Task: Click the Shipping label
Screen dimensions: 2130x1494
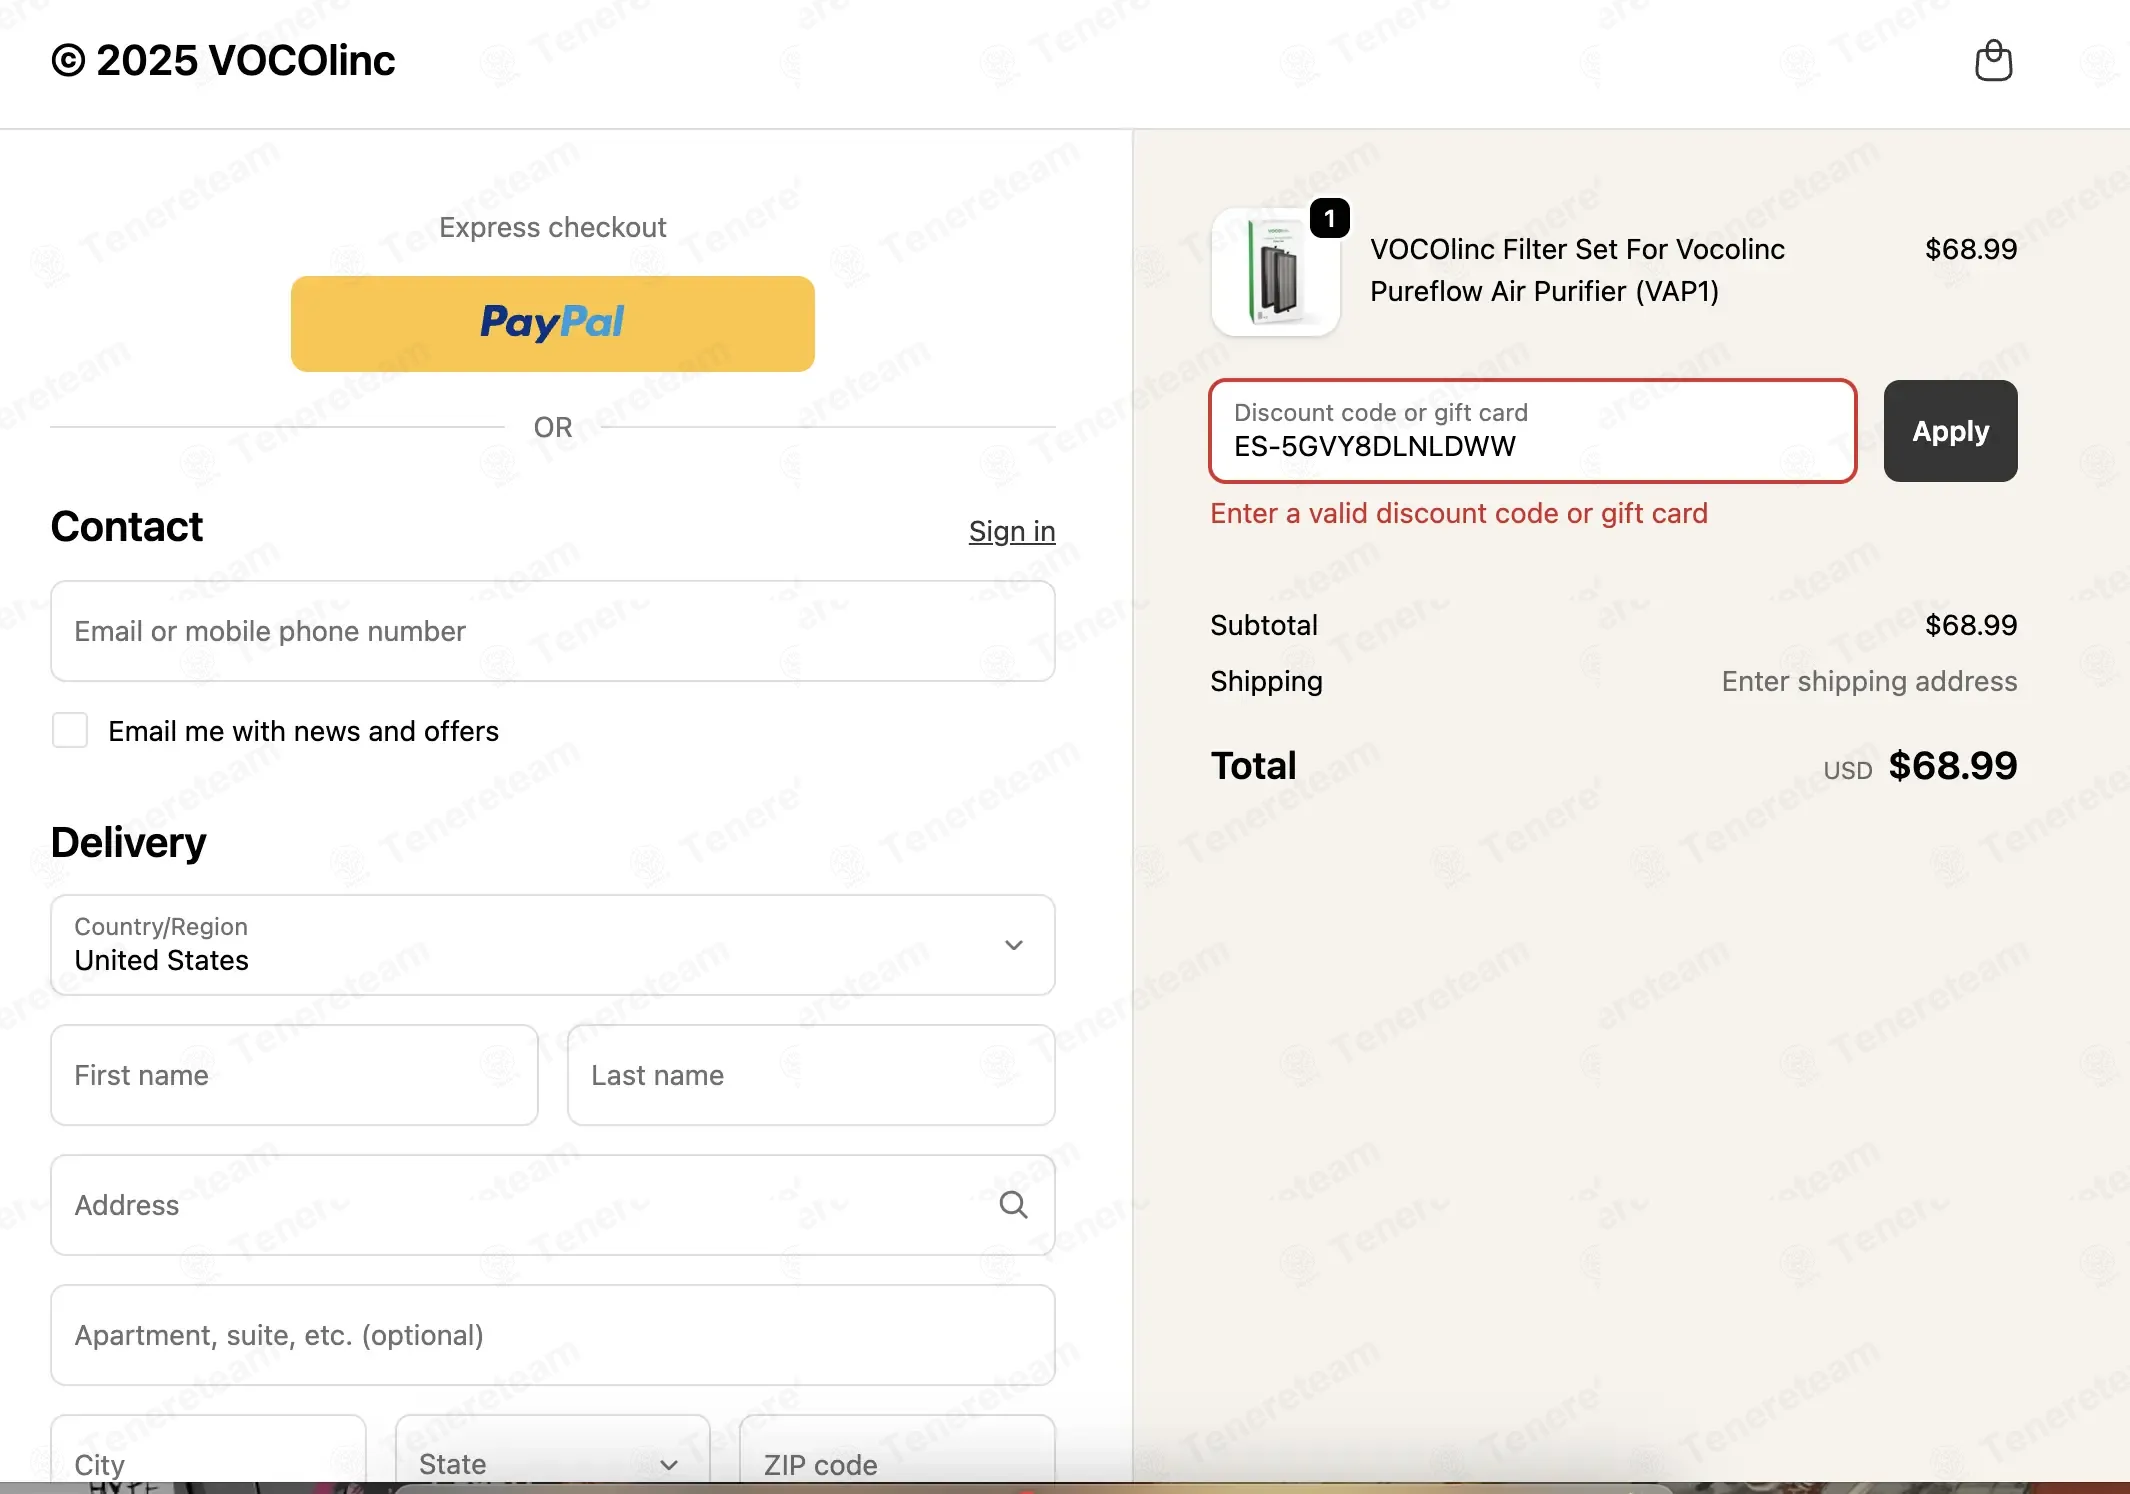Action: tap(1266, 681)
